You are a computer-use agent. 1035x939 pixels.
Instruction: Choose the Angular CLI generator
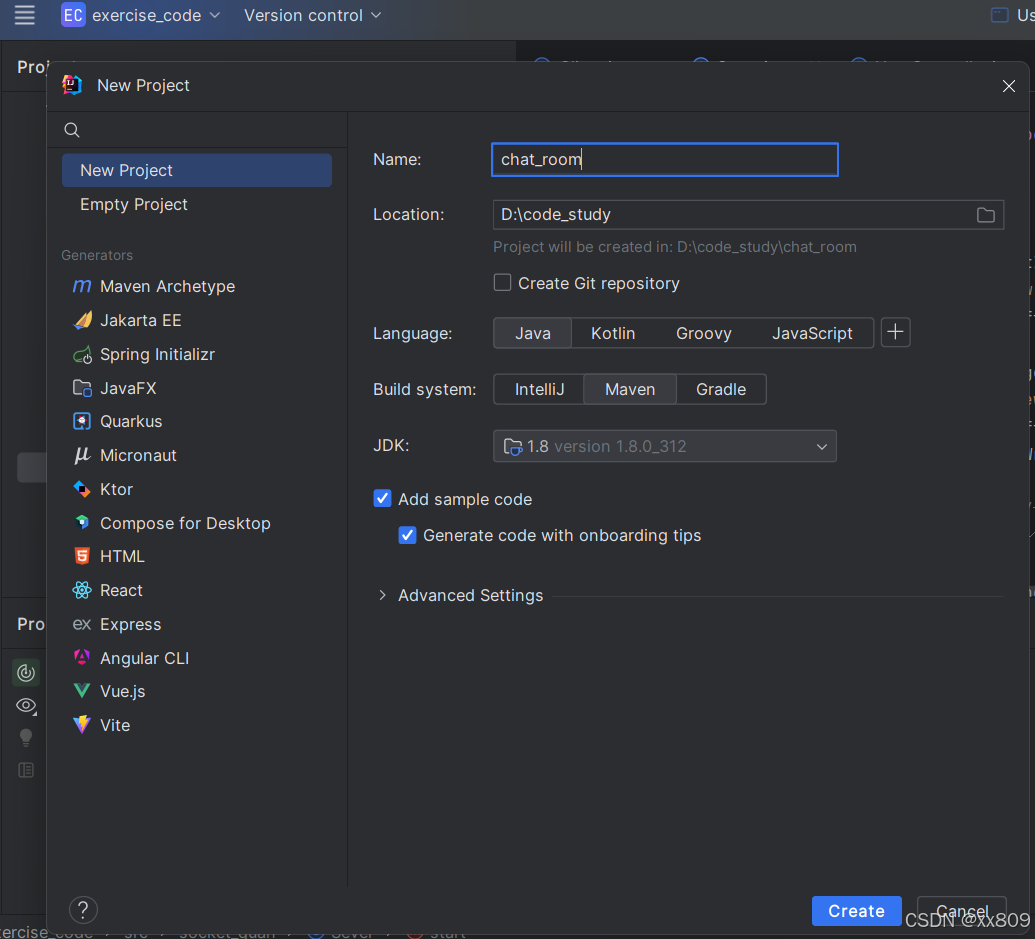pyautogui.click(x=130, y=659)
